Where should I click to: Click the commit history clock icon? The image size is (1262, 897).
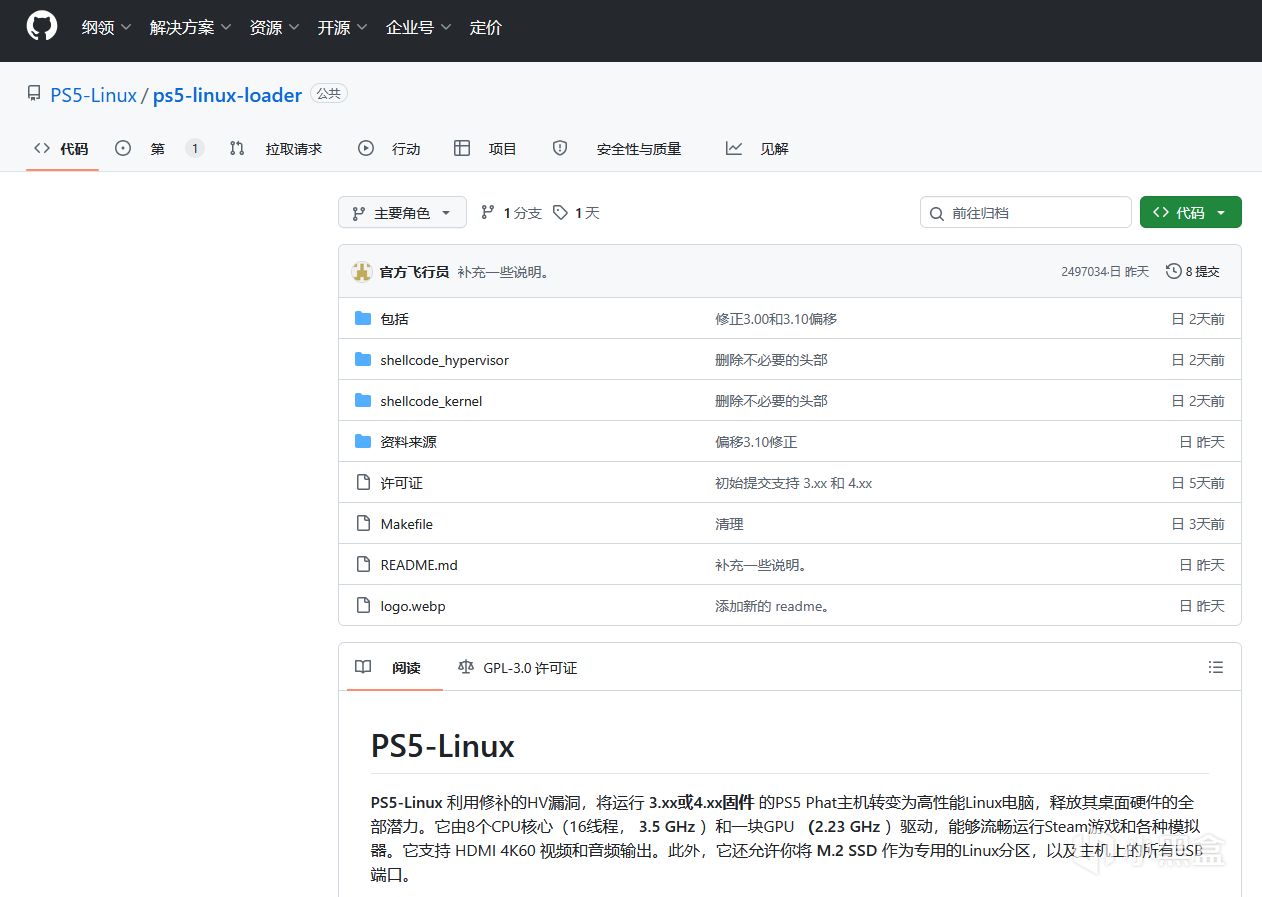[1173, 271]
